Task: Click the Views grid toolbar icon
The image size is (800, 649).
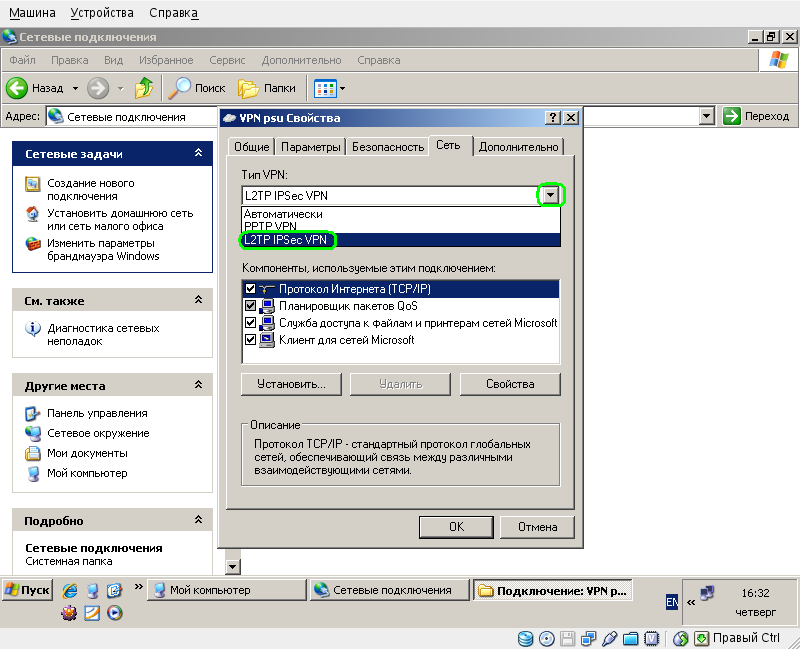Action: coord(325,88)
